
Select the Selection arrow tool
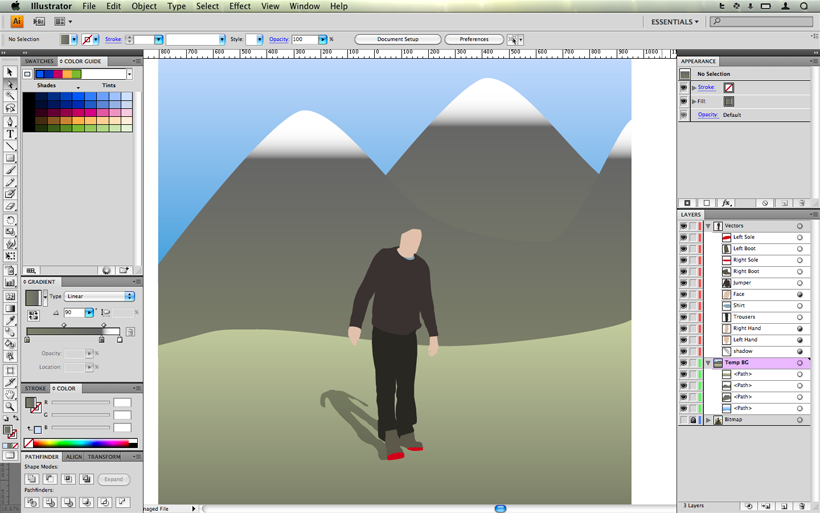point(9,72)
